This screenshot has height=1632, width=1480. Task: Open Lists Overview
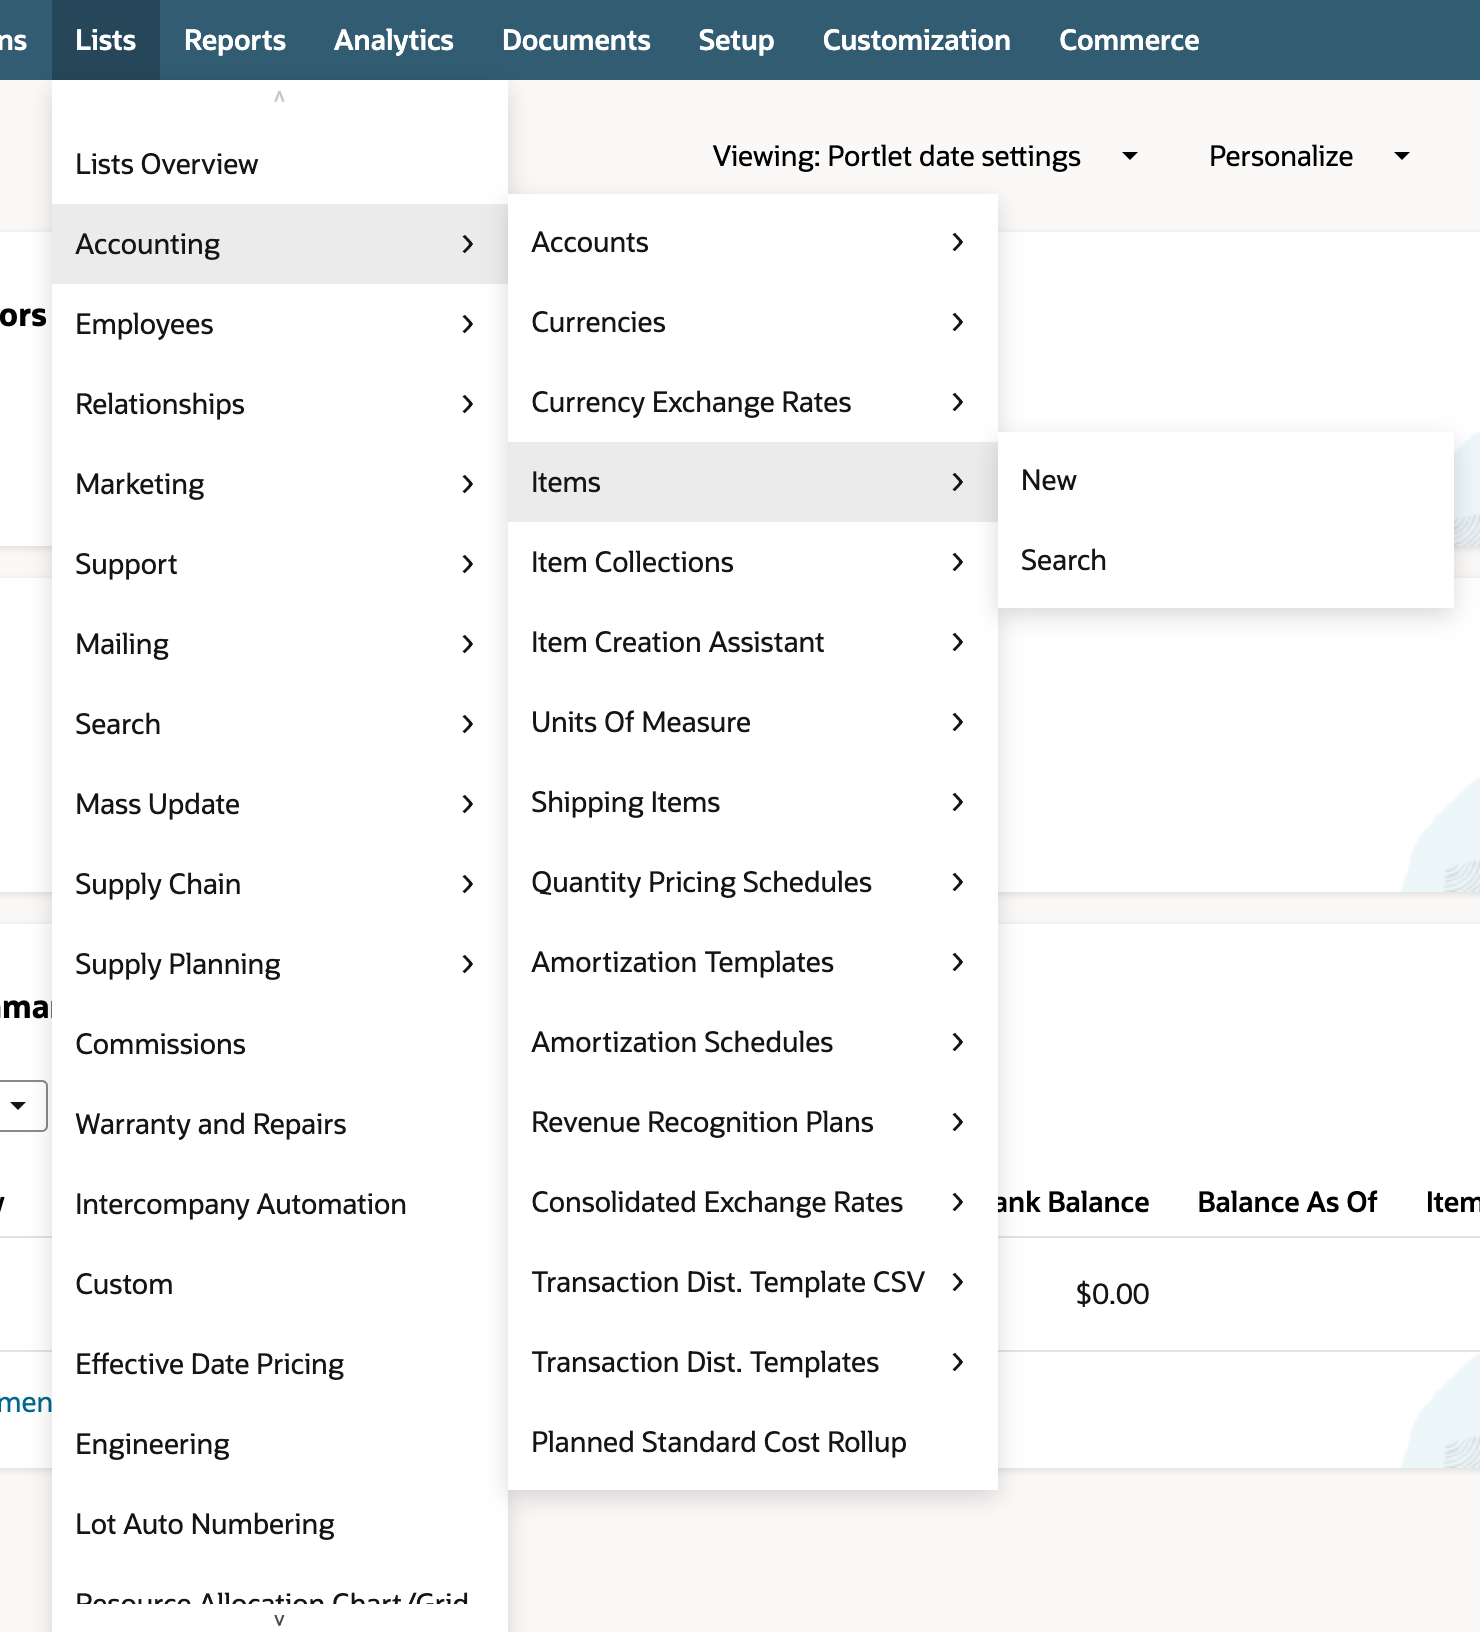point(280,164)
